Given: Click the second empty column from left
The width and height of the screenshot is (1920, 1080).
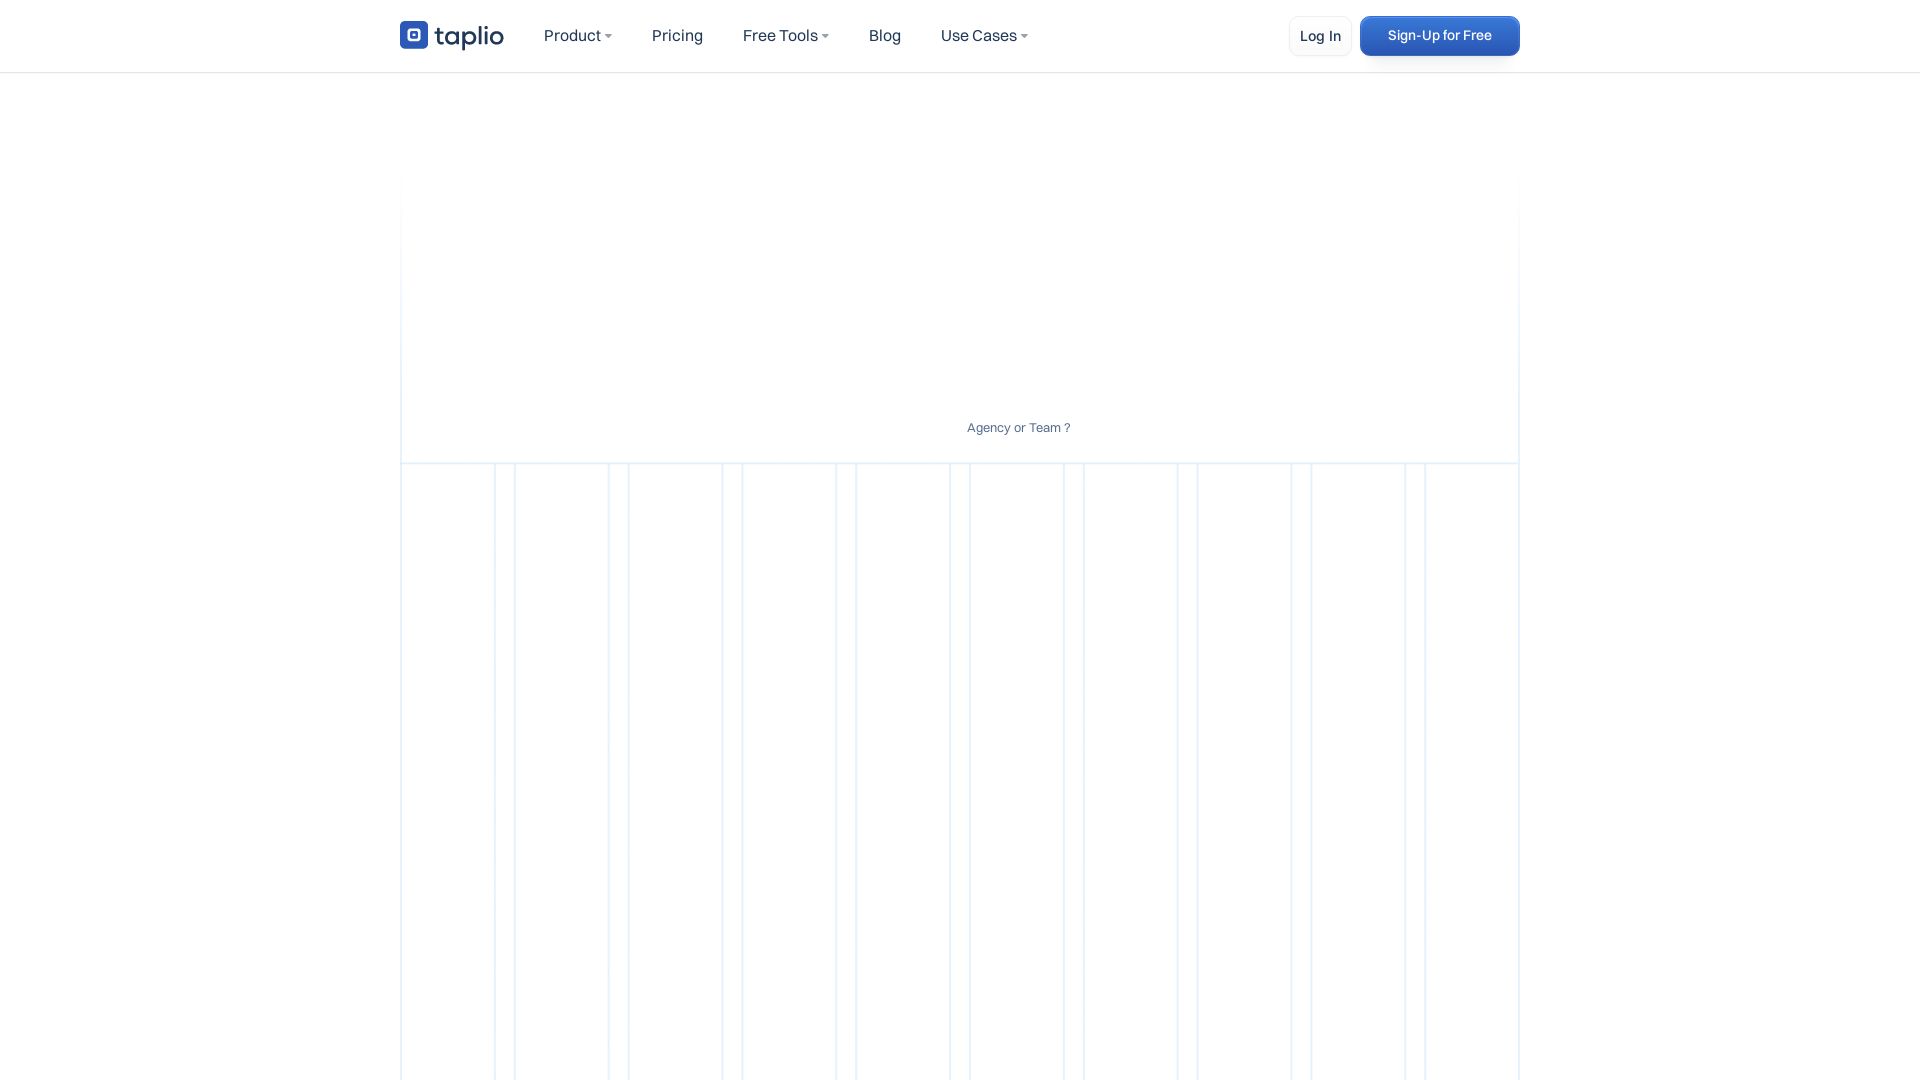Looking at the screenshot, I should pyautogui.click(x=562, y=770).
